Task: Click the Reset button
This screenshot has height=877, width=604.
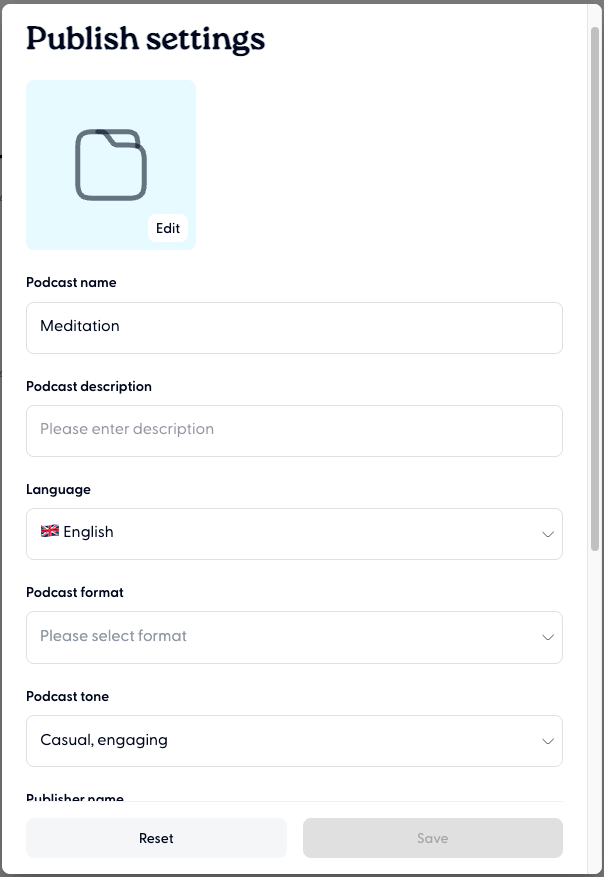Action: (156, 838)
